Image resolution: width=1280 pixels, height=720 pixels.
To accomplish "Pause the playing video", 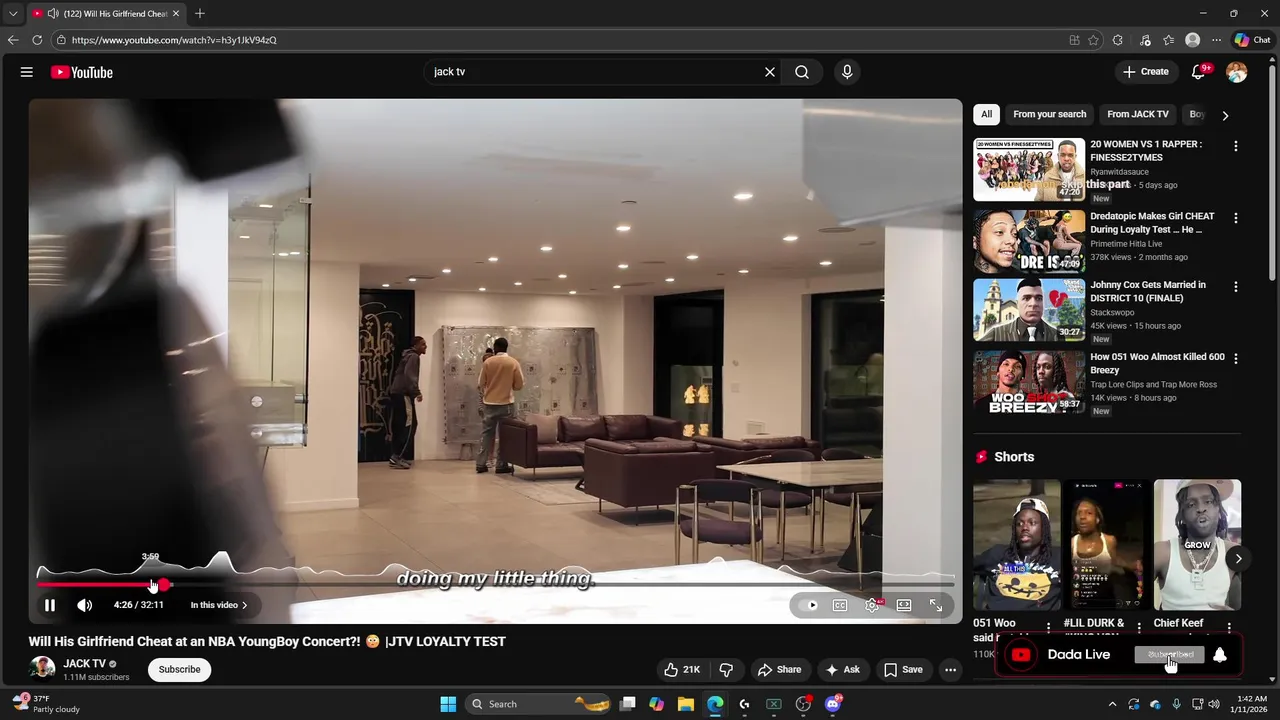I will point(50,605).
